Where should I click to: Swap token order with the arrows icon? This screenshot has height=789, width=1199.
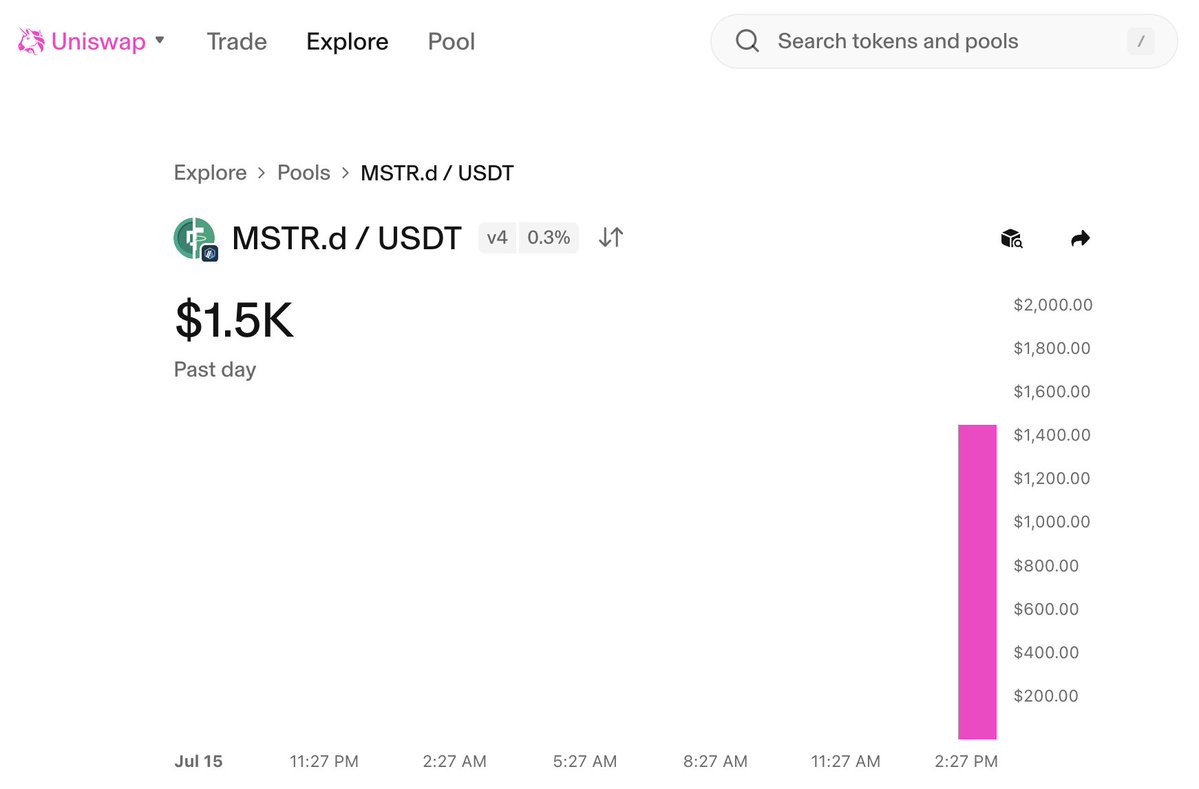pos(611,238)
